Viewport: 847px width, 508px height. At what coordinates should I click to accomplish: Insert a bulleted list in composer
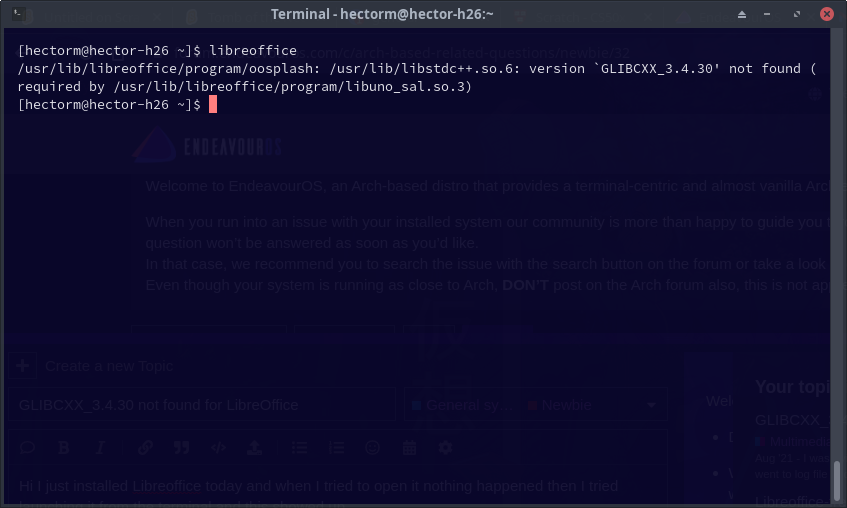tap(299, 447)
